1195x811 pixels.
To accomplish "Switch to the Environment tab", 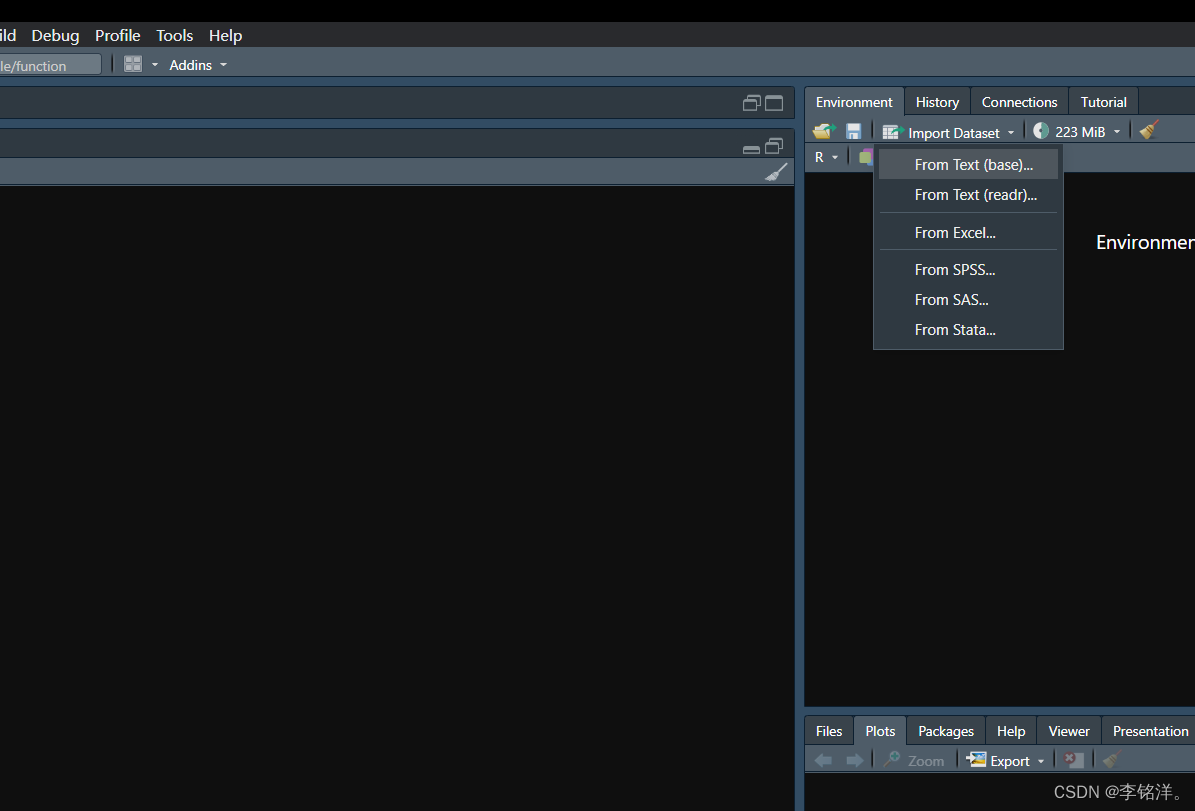I will (854, 102).
